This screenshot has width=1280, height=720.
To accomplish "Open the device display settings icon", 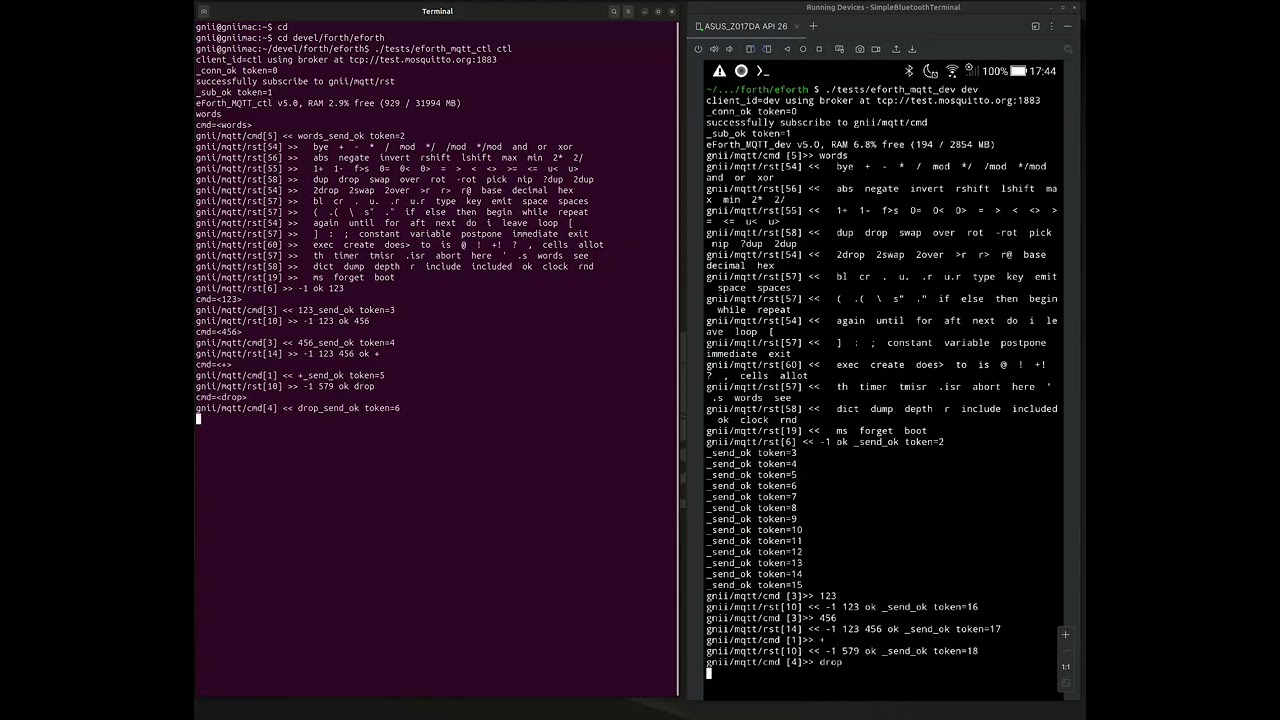I will pyautogui.click(x=839, y=49).
